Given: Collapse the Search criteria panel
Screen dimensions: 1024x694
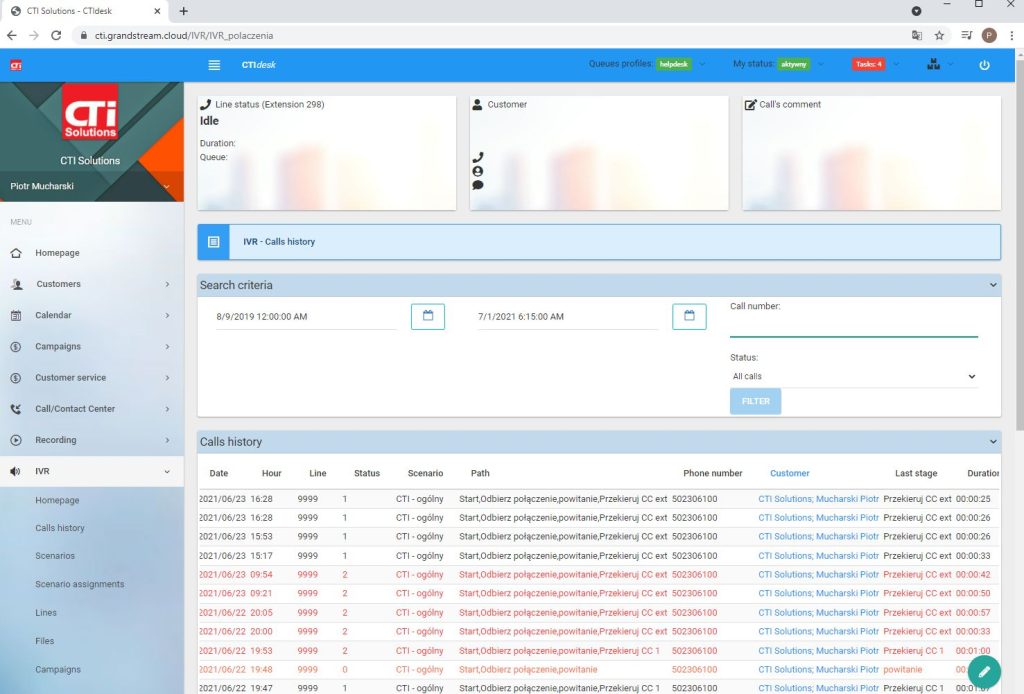Looking at the screenshot, I should (x=992, y=285).
